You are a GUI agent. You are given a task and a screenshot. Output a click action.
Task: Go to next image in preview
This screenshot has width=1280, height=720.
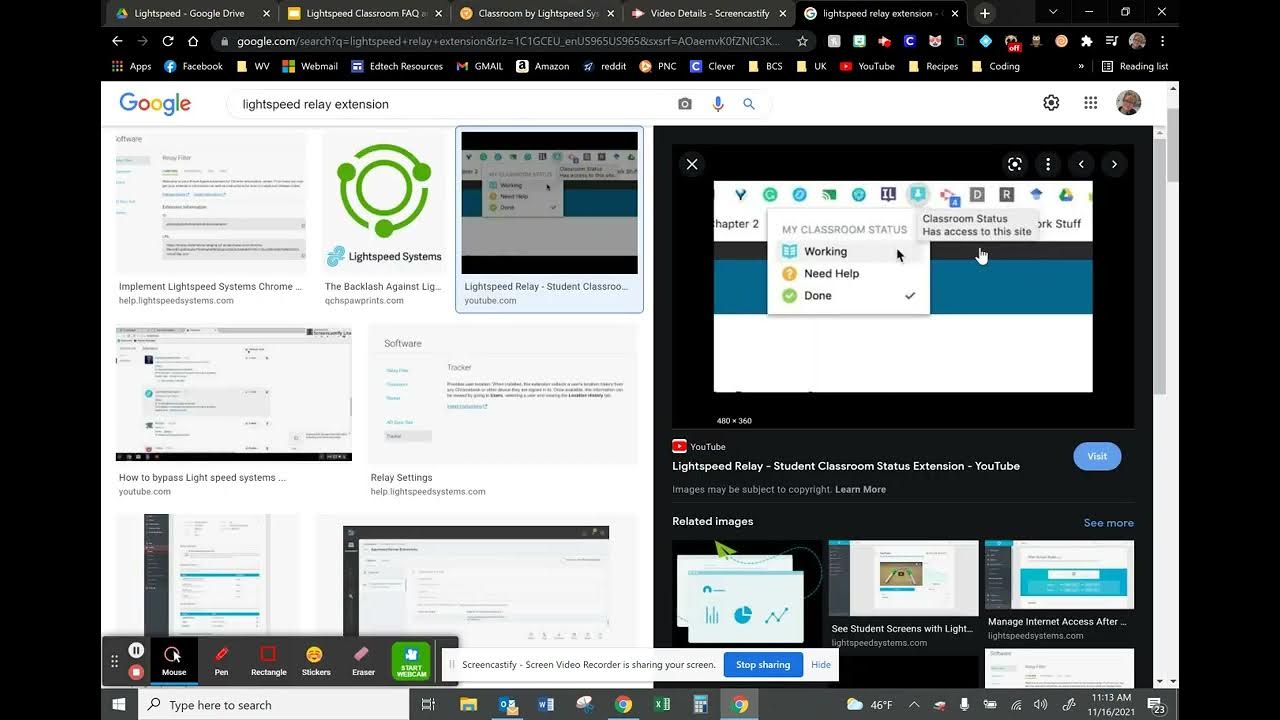click(x=1114, y=164)
